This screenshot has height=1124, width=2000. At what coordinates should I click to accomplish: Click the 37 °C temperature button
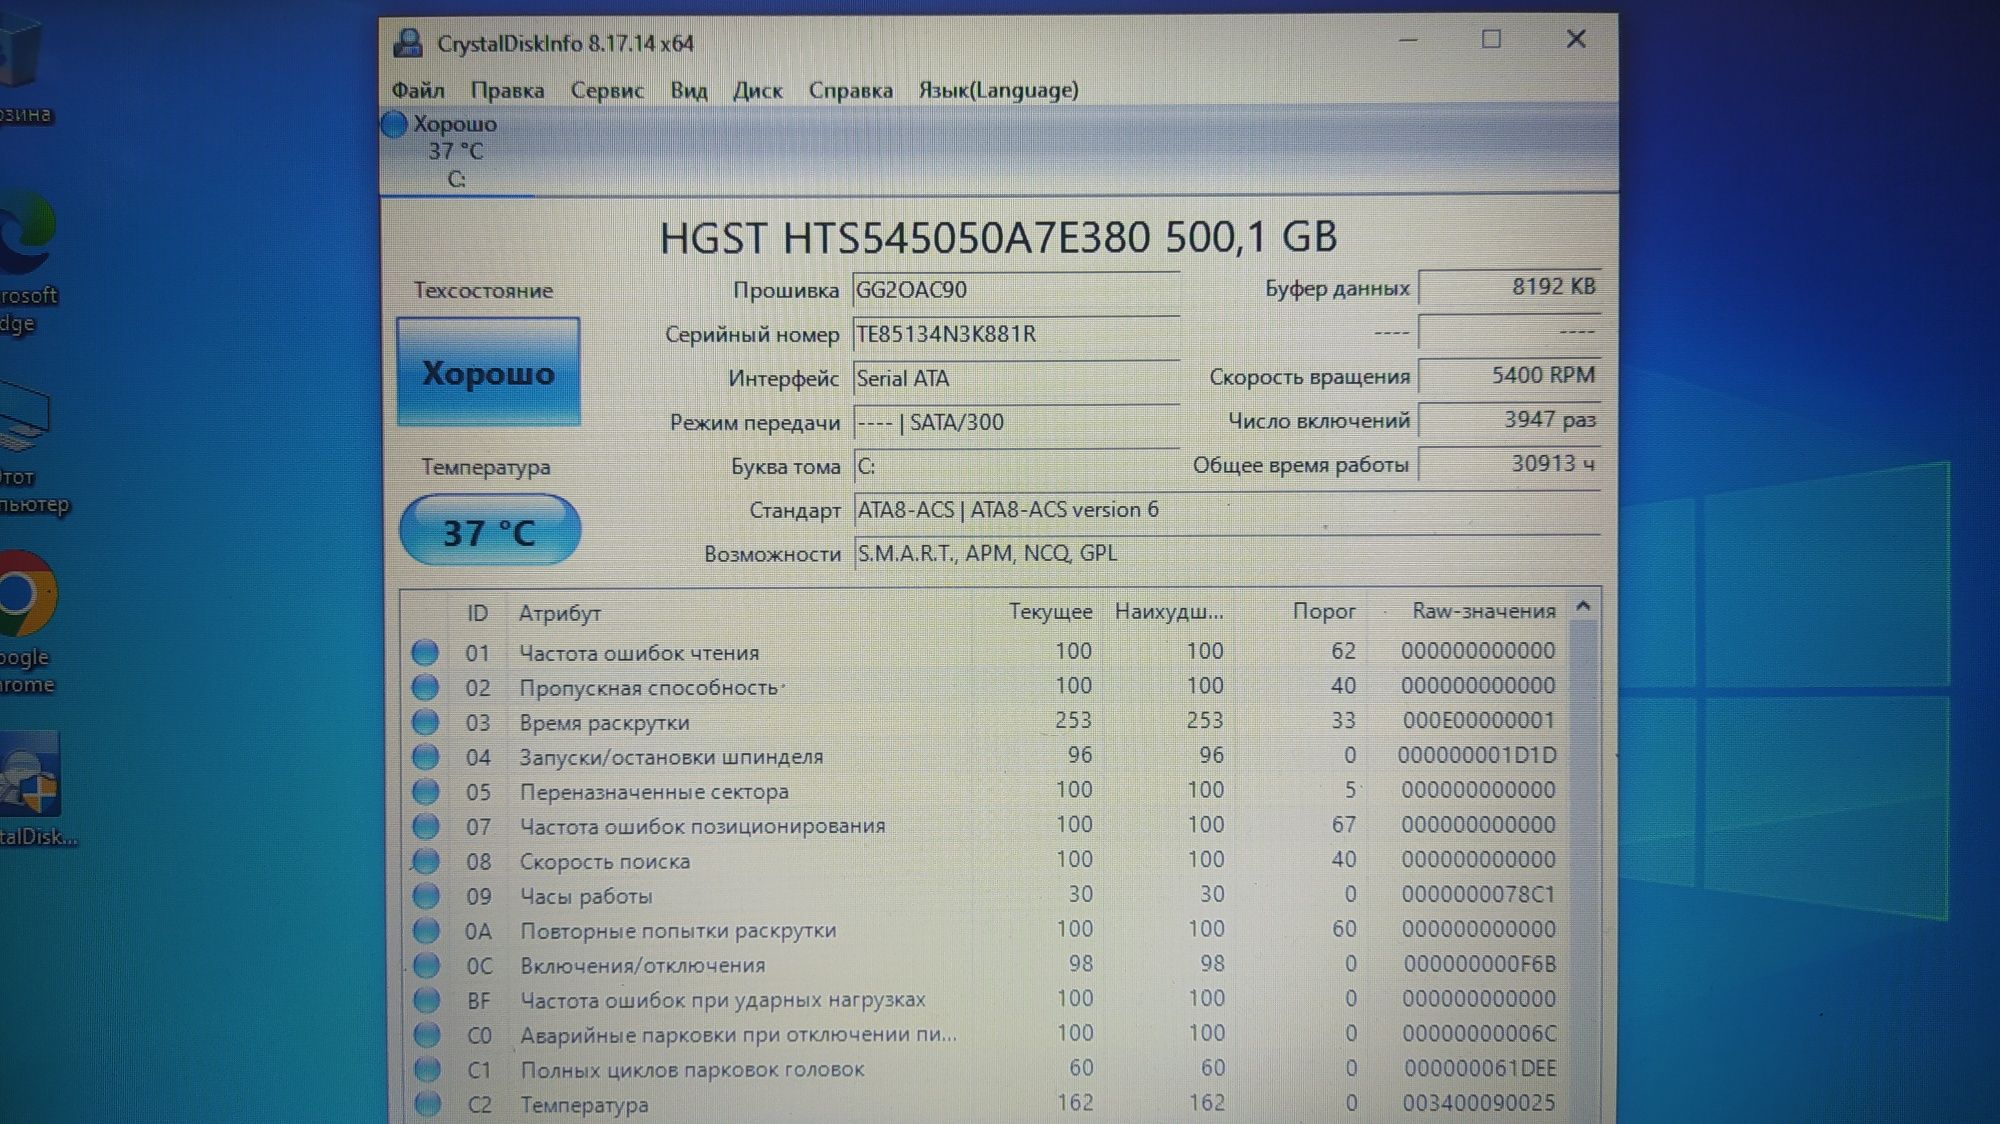(x=489, y=530)
